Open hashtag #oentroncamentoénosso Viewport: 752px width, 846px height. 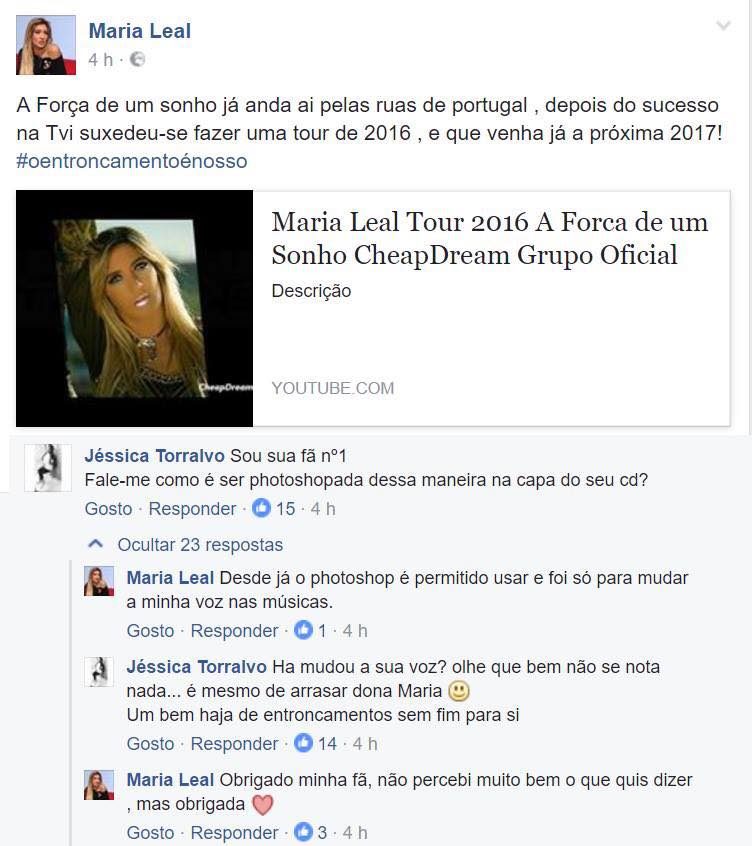click(x=132, y=161)
